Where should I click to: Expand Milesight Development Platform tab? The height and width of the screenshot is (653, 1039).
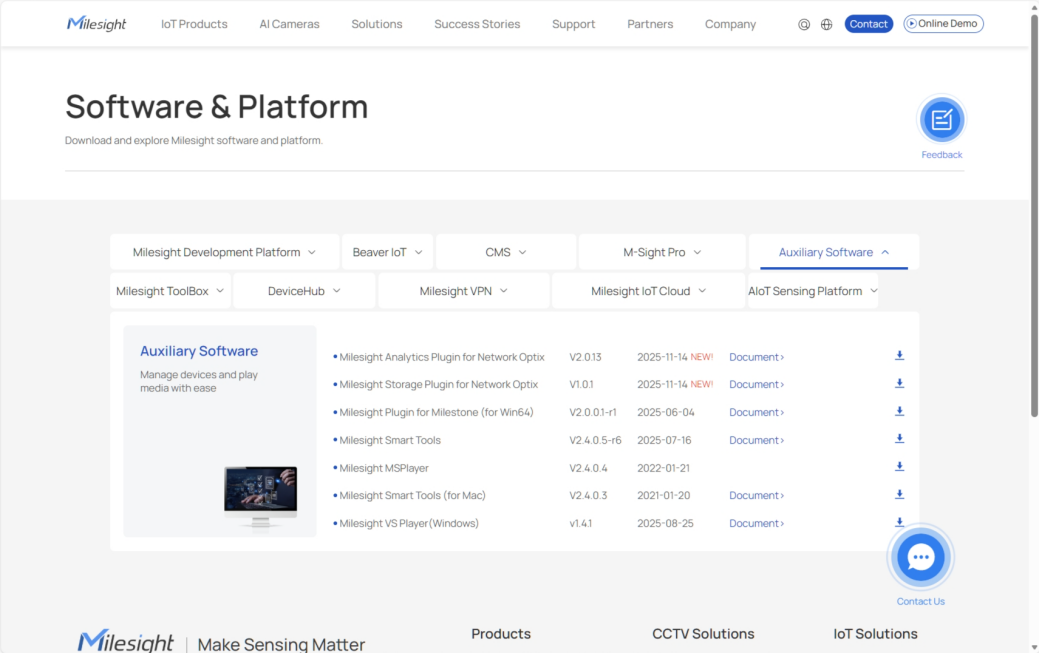click(x=224, y=253)
